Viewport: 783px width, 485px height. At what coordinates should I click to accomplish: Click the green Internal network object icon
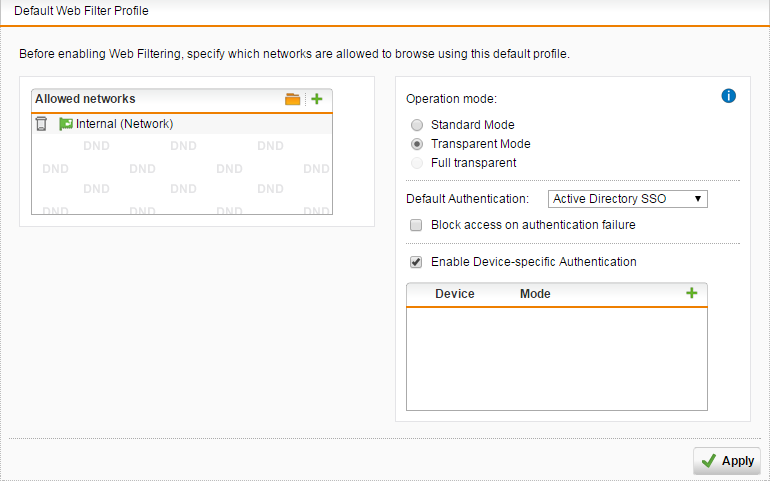[66, 125]
